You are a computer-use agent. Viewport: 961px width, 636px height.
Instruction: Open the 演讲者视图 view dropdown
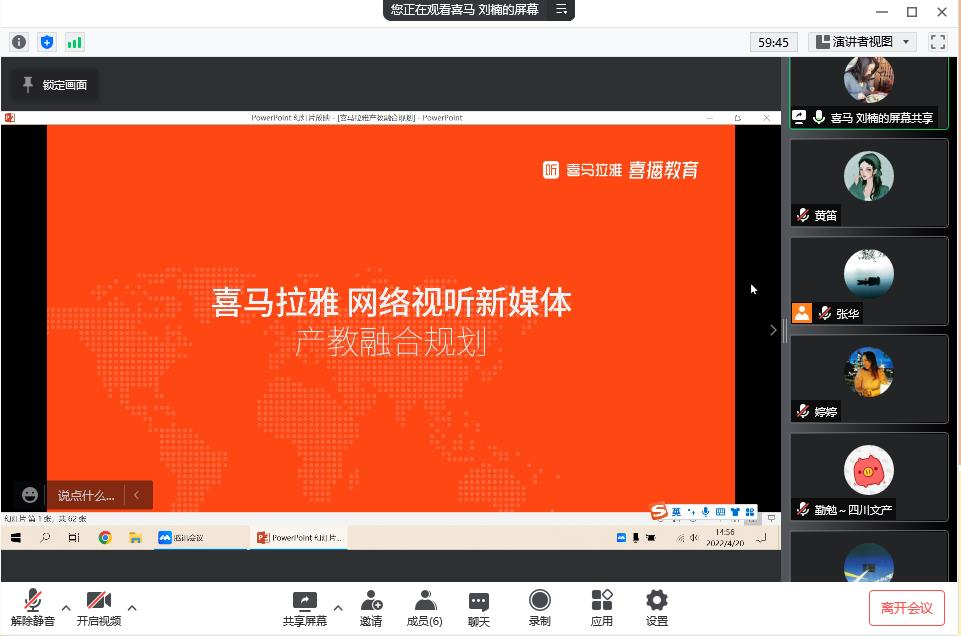(x=862, y=42)
